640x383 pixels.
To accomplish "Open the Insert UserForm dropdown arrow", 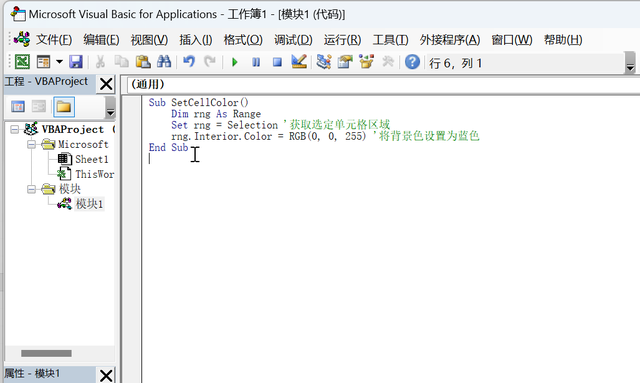I will (59, 62).
